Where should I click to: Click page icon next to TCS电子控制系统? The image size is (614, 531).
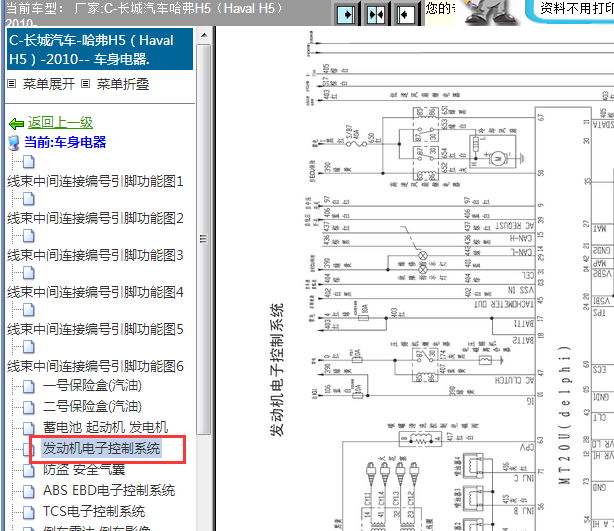click(29, 512)
